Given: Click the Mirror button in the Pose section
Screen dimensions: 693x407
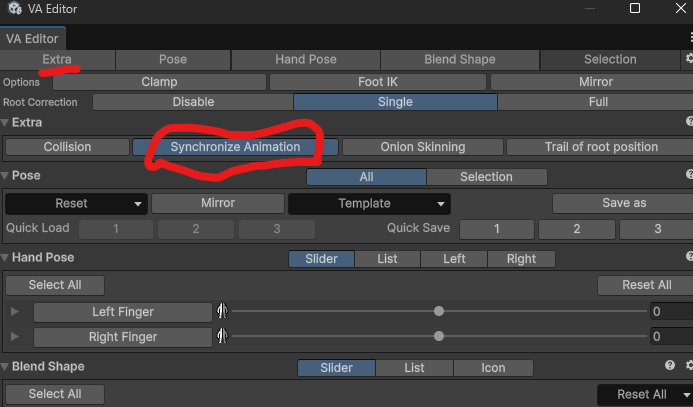Looking at the screenshot, I should 218,203.
